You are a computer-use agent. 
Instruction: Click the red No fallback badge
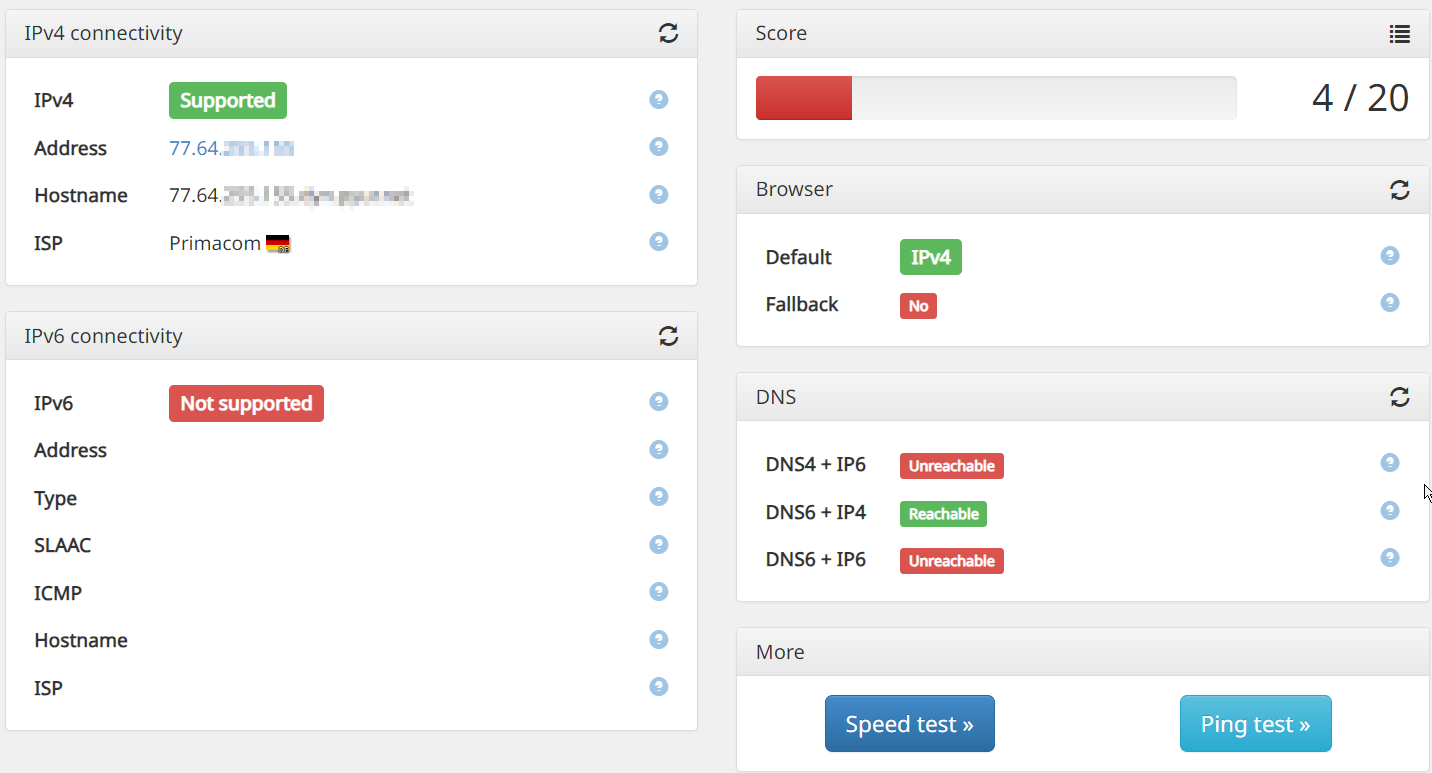click(x=918, y=306)
